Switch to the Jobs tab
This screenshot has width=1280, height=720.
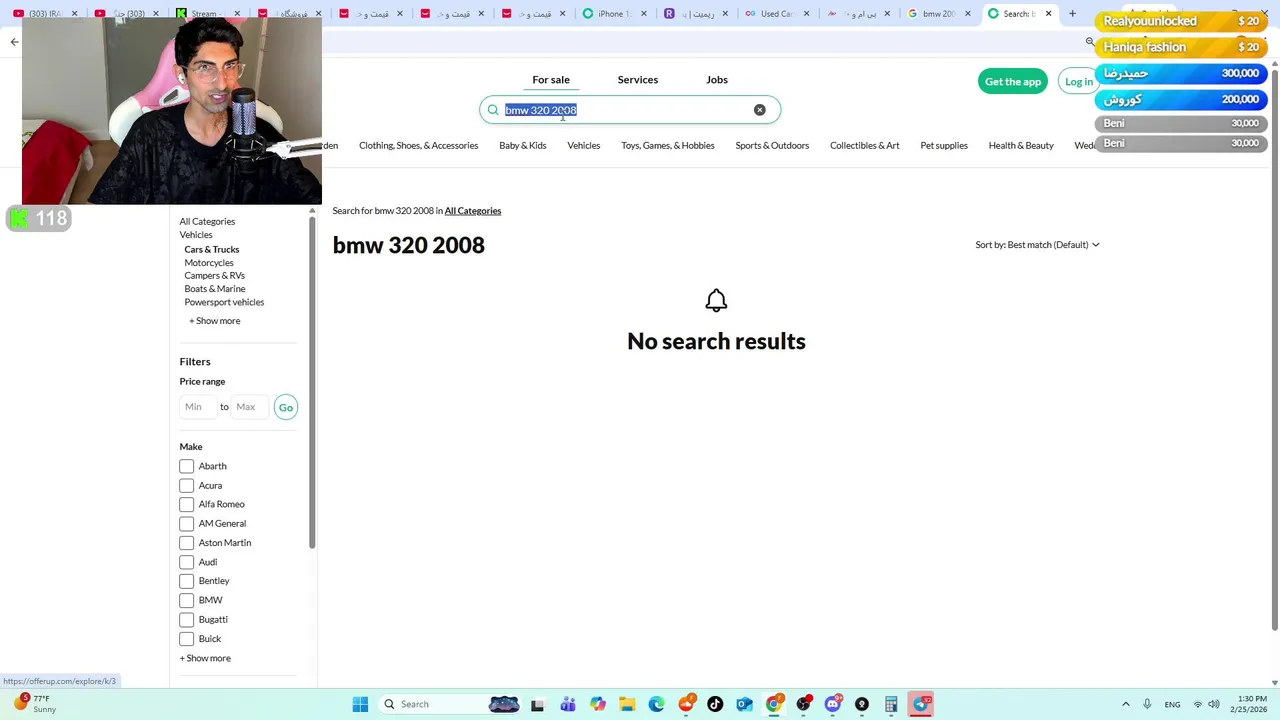pos(717,80)
